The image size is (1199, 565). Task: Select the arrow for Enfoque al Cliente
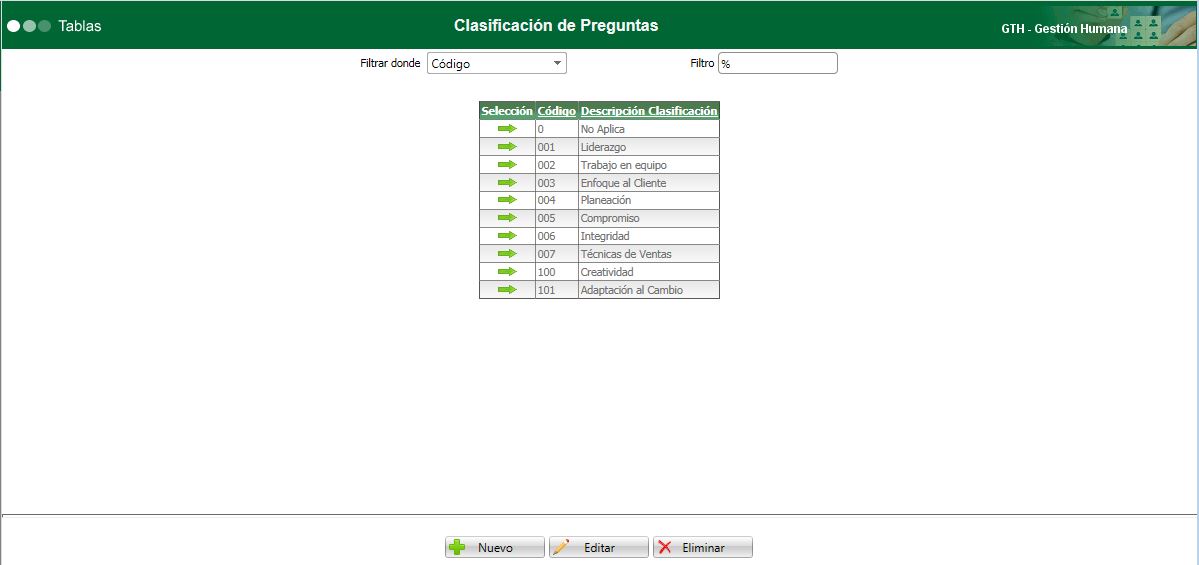click(x=507, y=183)
